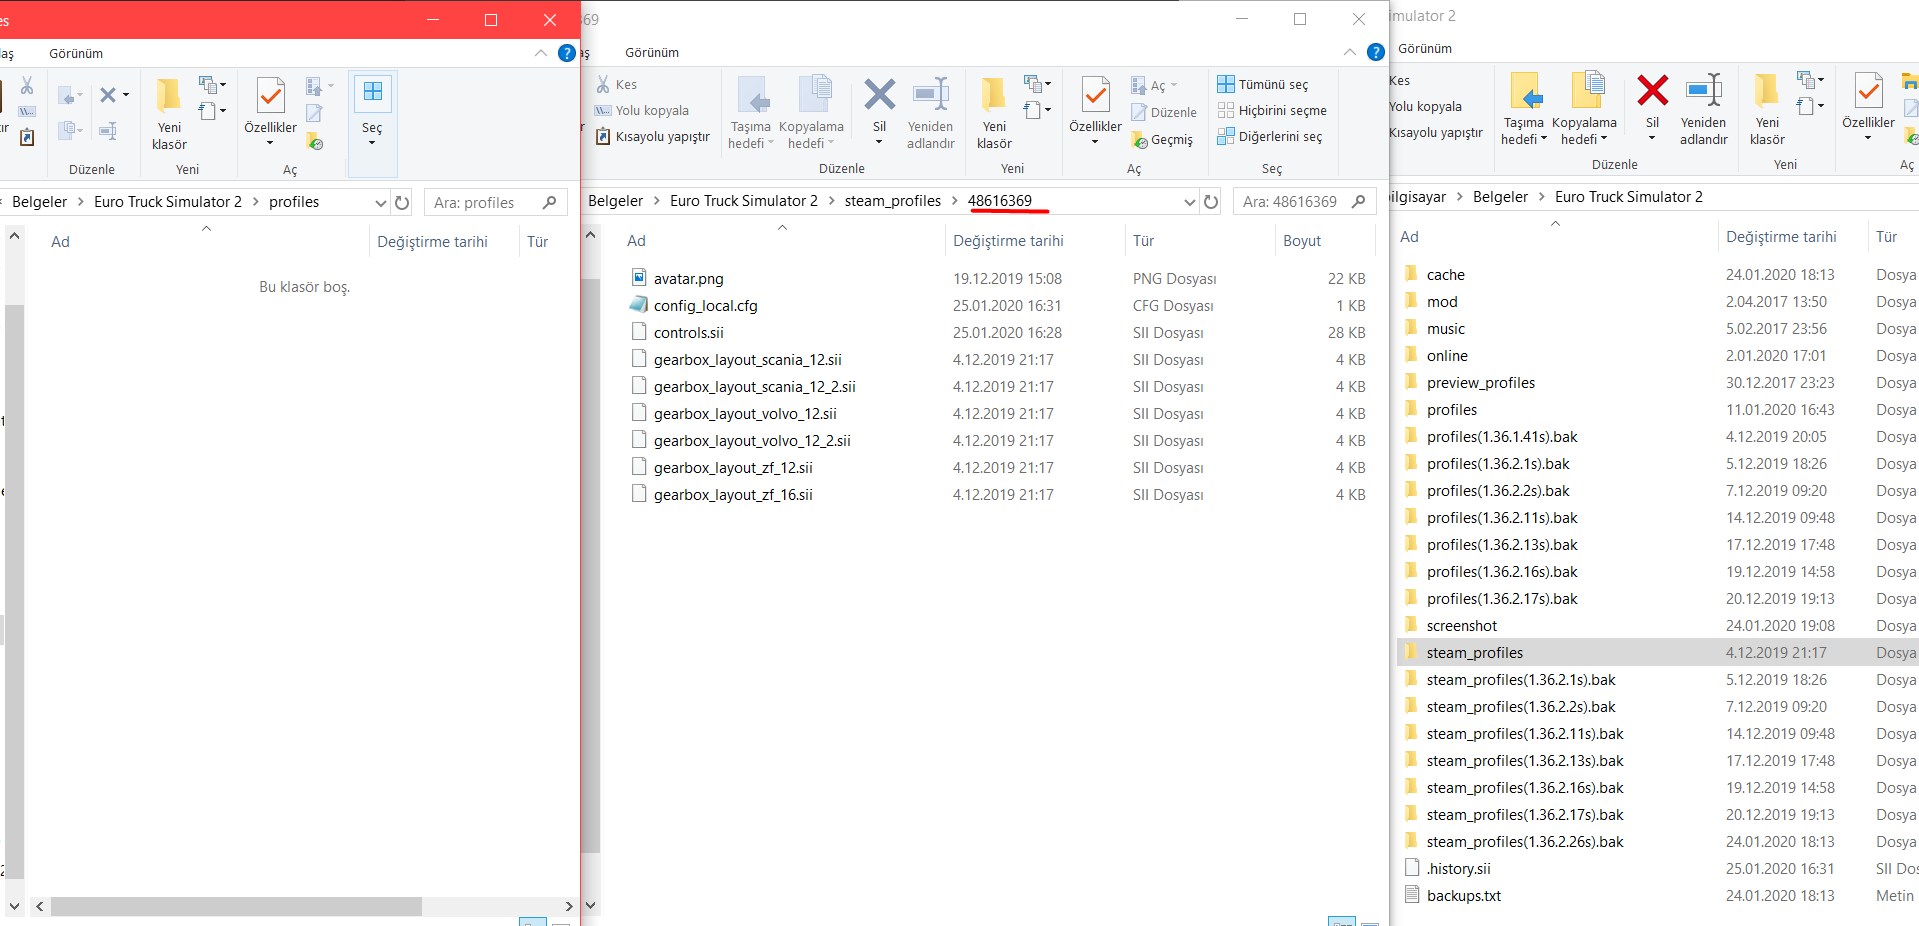Sort by Değiştirme tarihi in middle window
Image resolution: width=1919 pixels, height=926 pixels.
pos(1008,241)
